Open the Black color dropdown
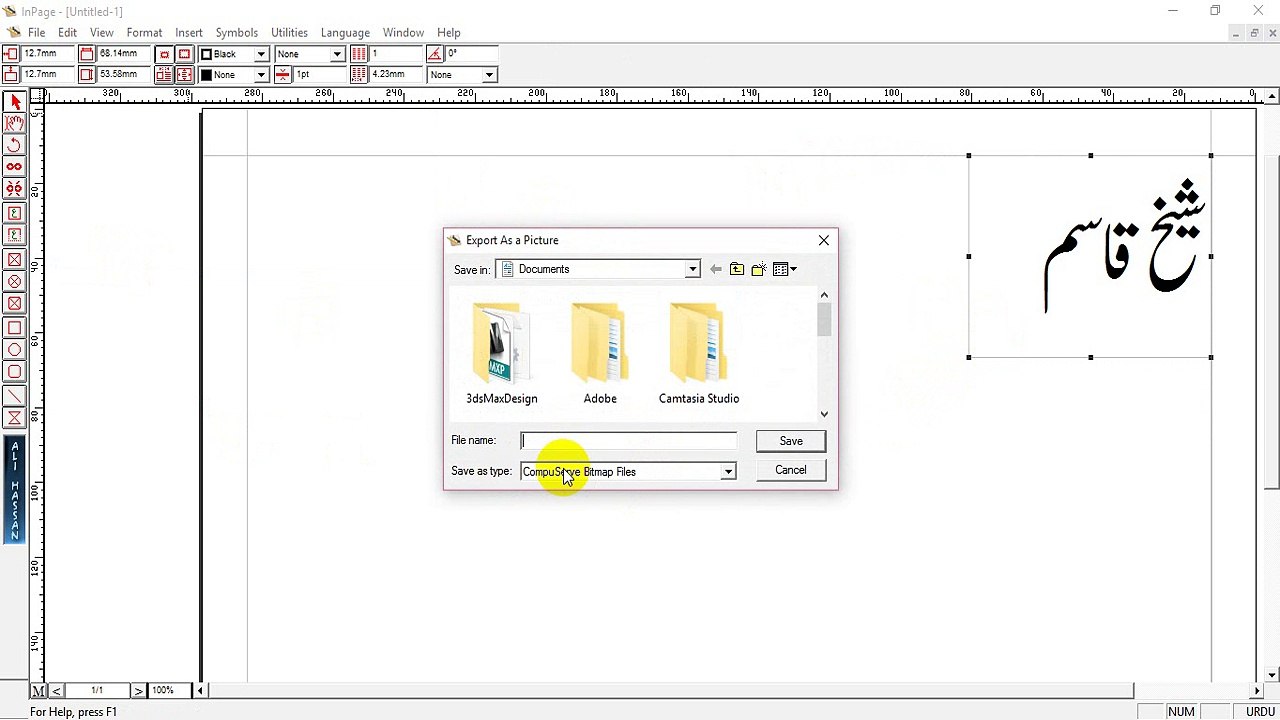 261,54
